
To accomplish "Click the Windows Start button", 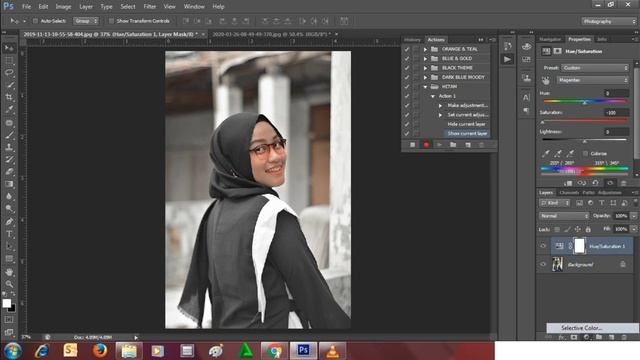I will 12,351.
